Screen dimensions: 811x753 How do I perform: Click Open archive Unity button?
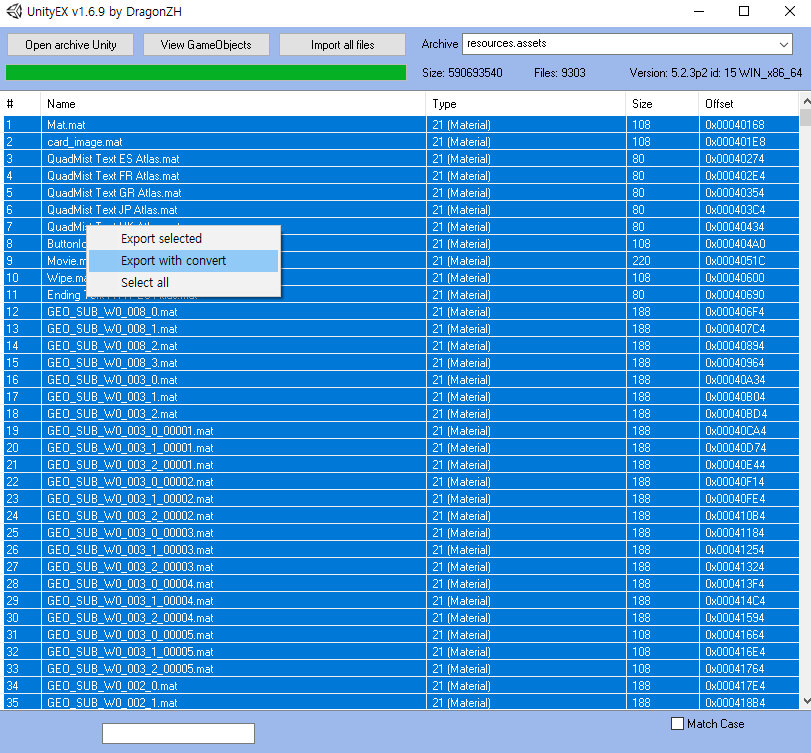coord(70,45)
